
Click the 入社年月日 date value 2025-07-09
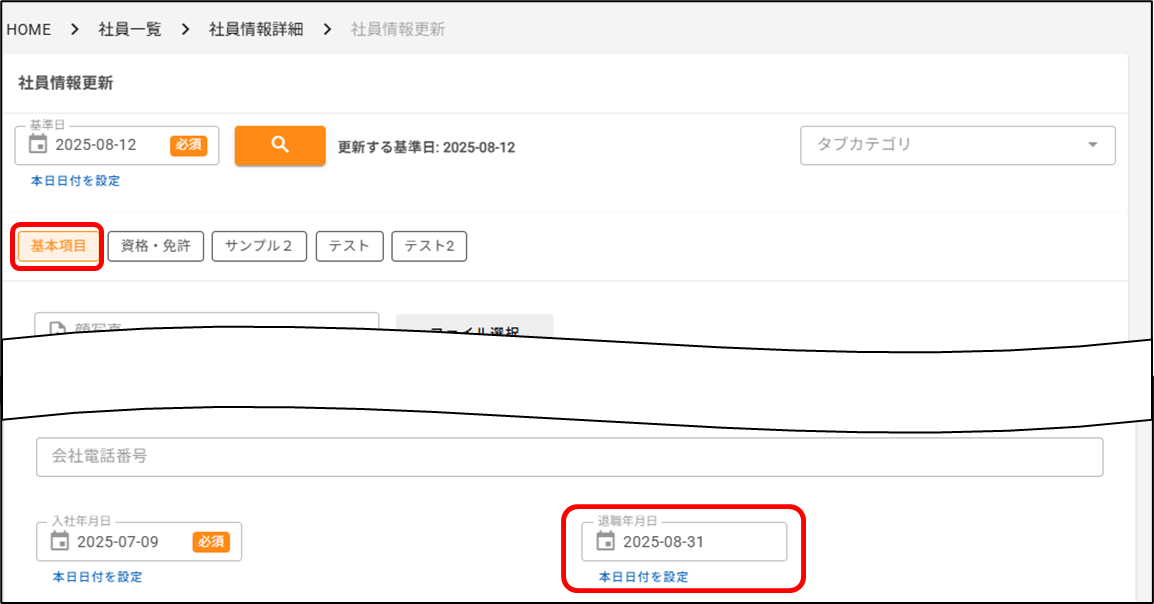tap(117, 541)
